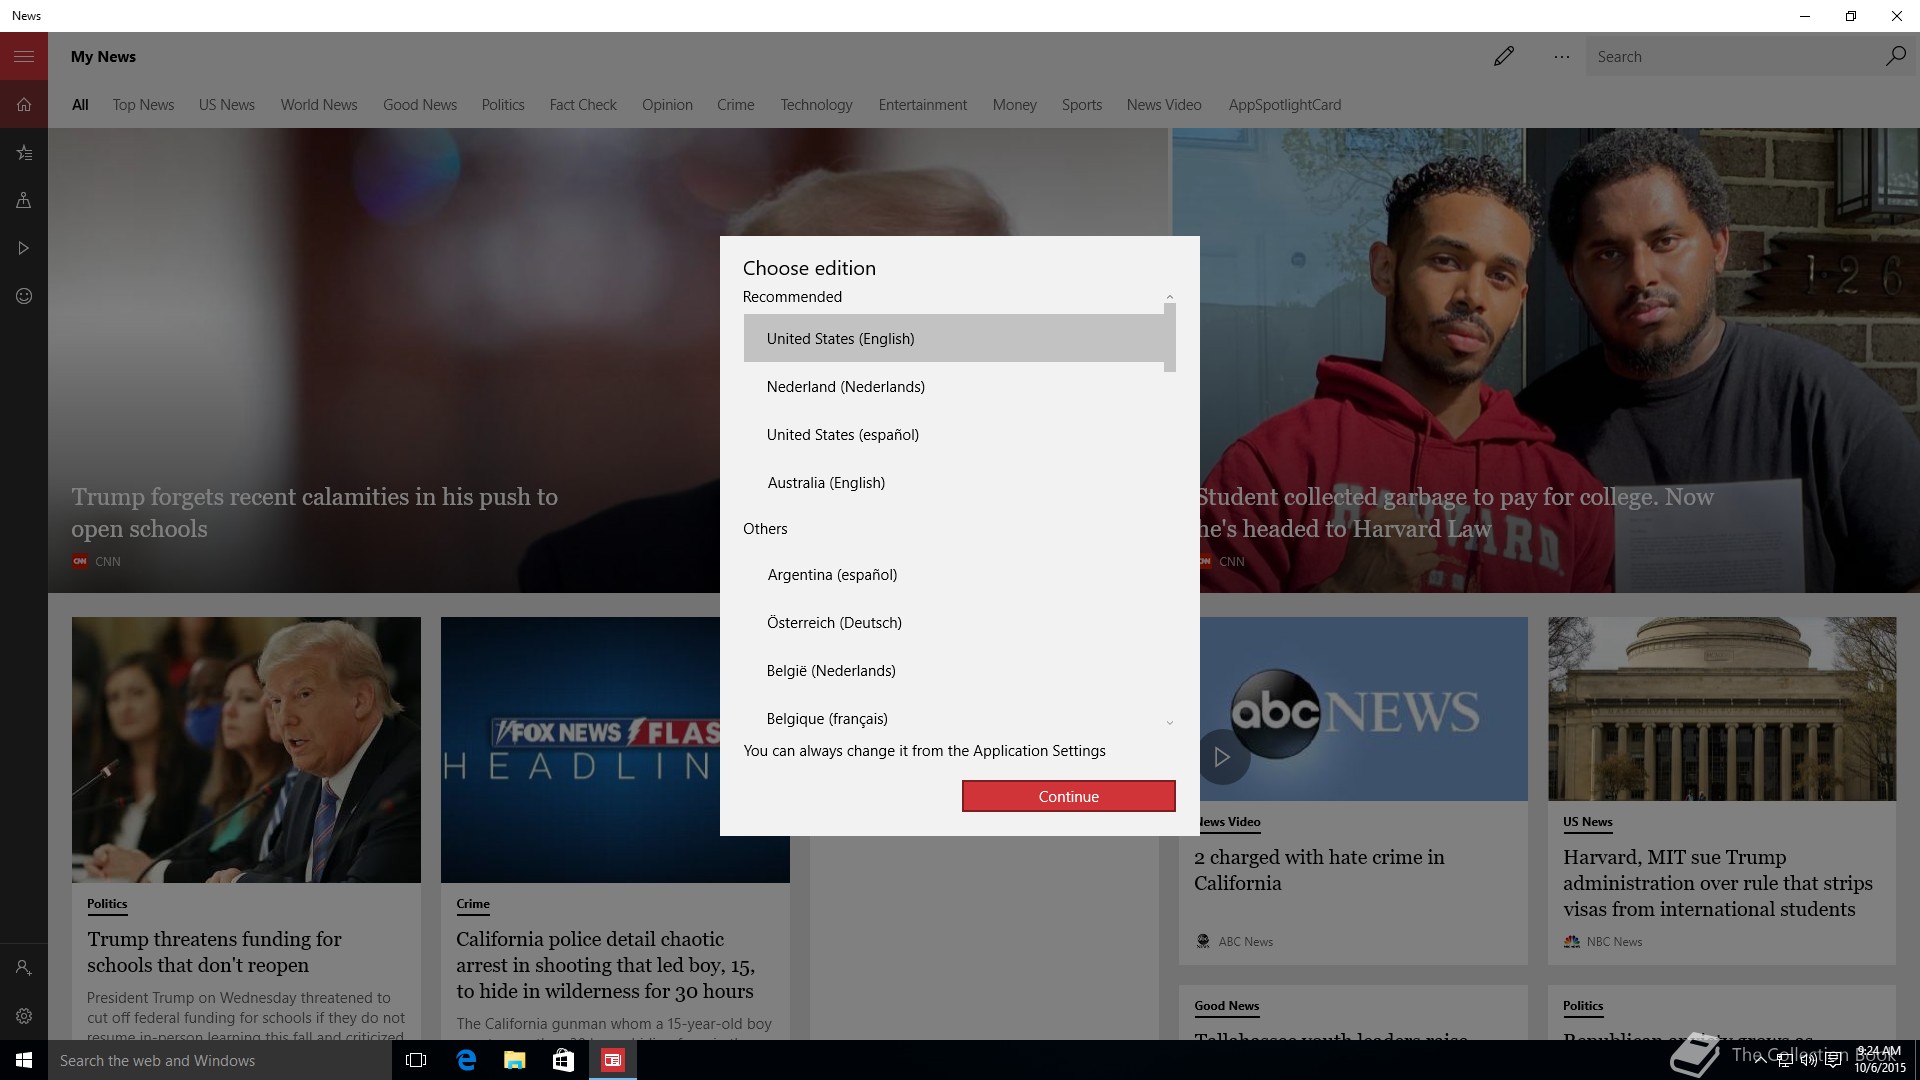This screenshot has width=1920, height=1080.
Task: Click Good News label on bottom card
Action: (x=1226, y=1006)
